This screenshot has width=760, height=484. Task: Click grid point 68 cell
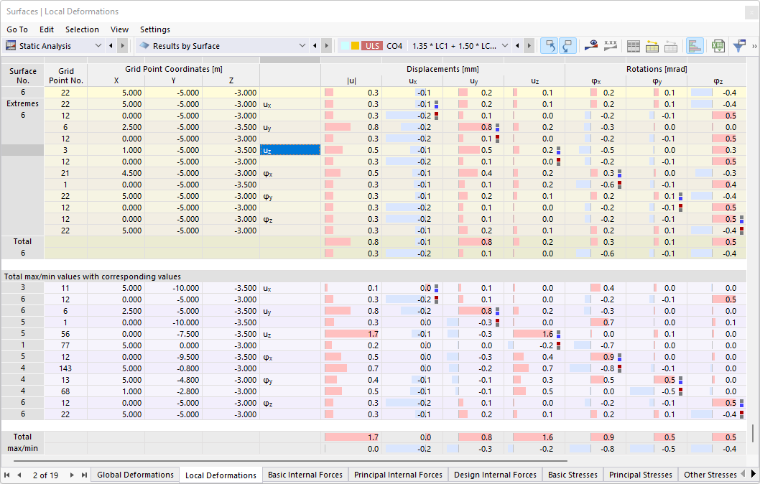66,391
